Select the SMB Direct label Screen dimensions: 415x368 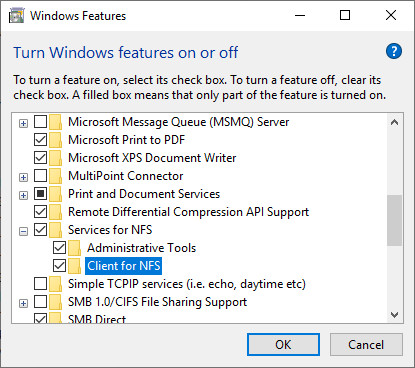97,319
